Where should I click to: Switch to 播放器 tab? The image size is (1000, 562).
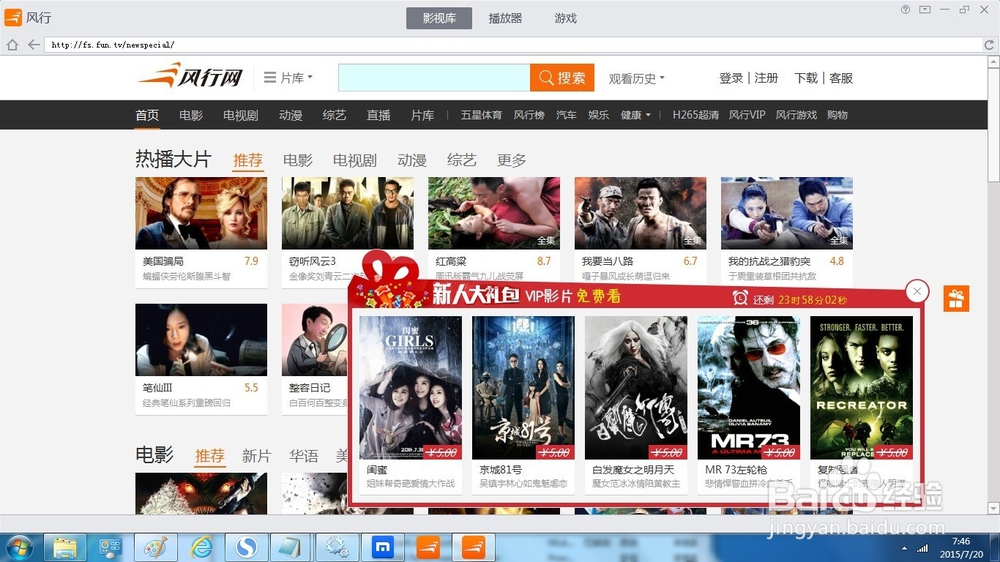(x=505, y=18)
